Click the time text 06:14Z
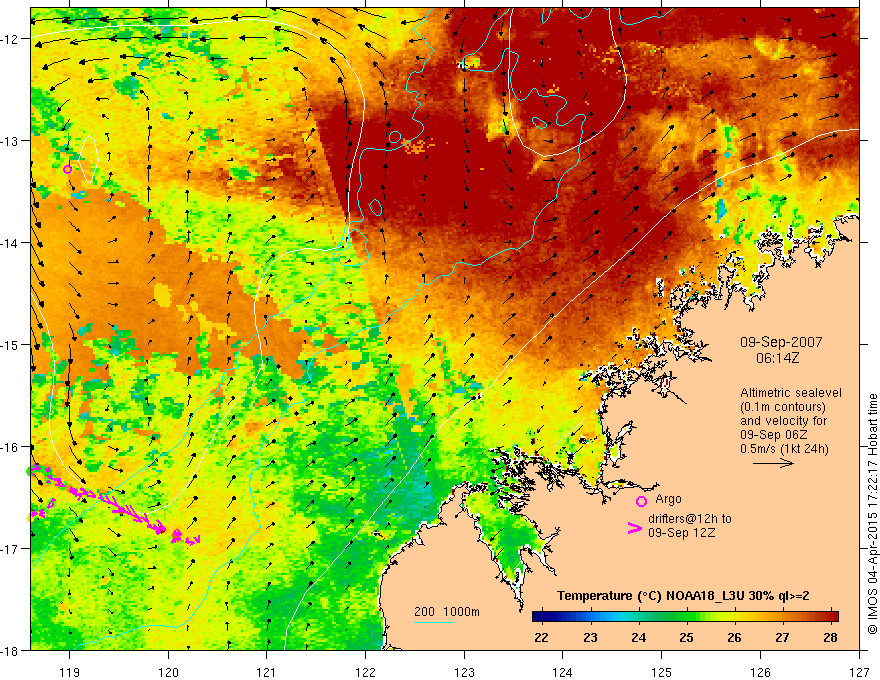 (x=777, y=358)
